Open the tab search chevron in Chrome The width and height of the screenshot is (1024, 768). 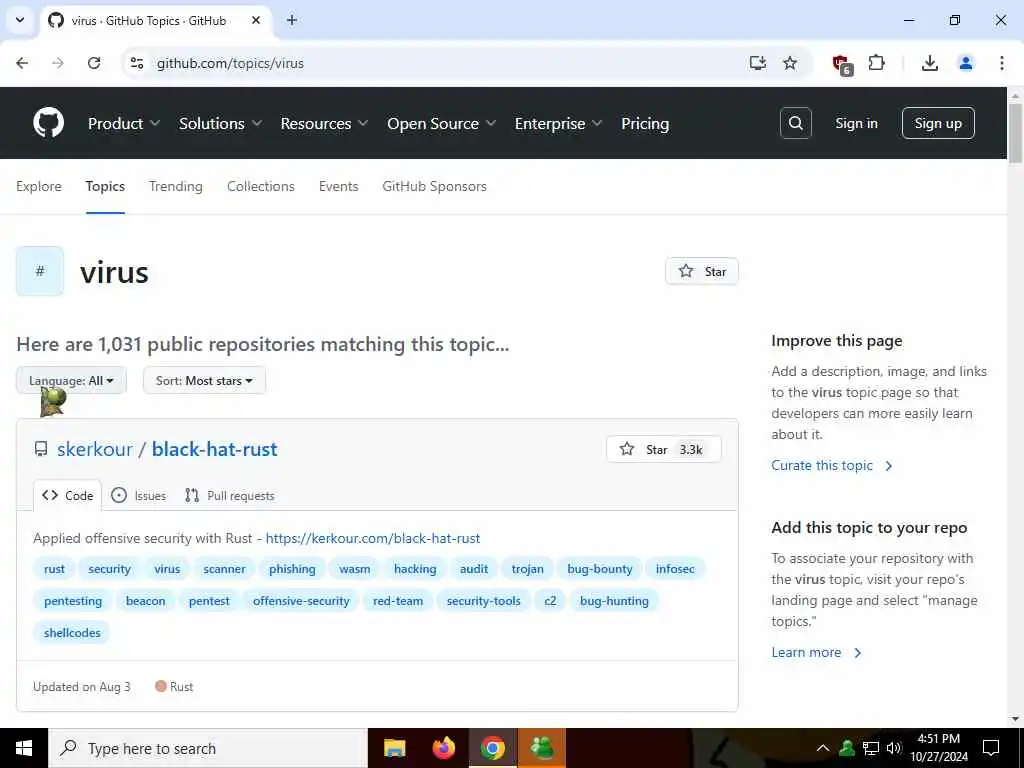20,20
